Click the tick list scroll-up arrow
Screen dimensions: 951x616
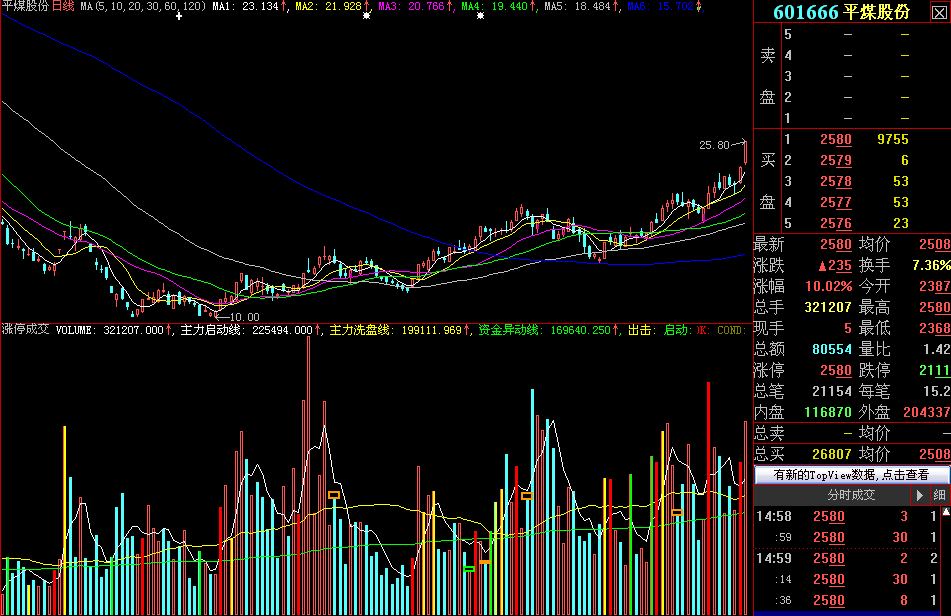point(946,512)
